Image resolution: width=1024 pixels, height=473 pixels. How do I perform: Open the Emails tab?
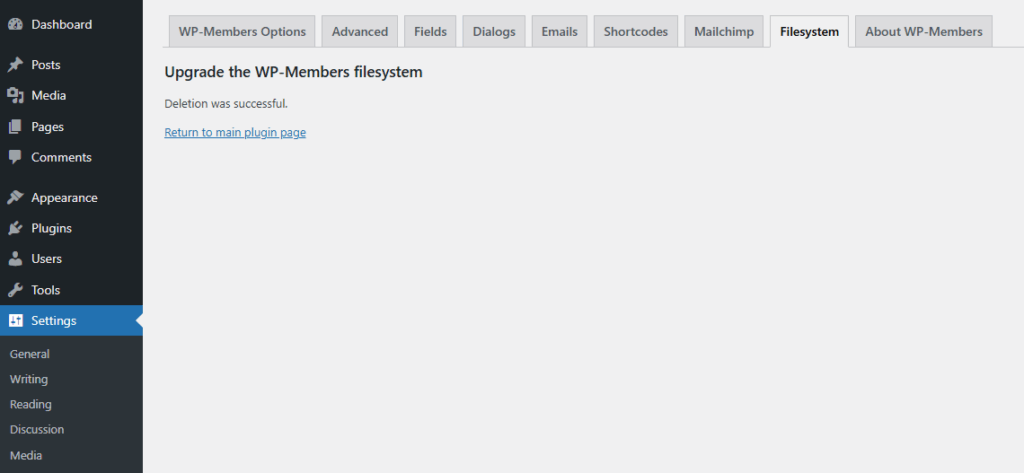[x=559, y=32]
